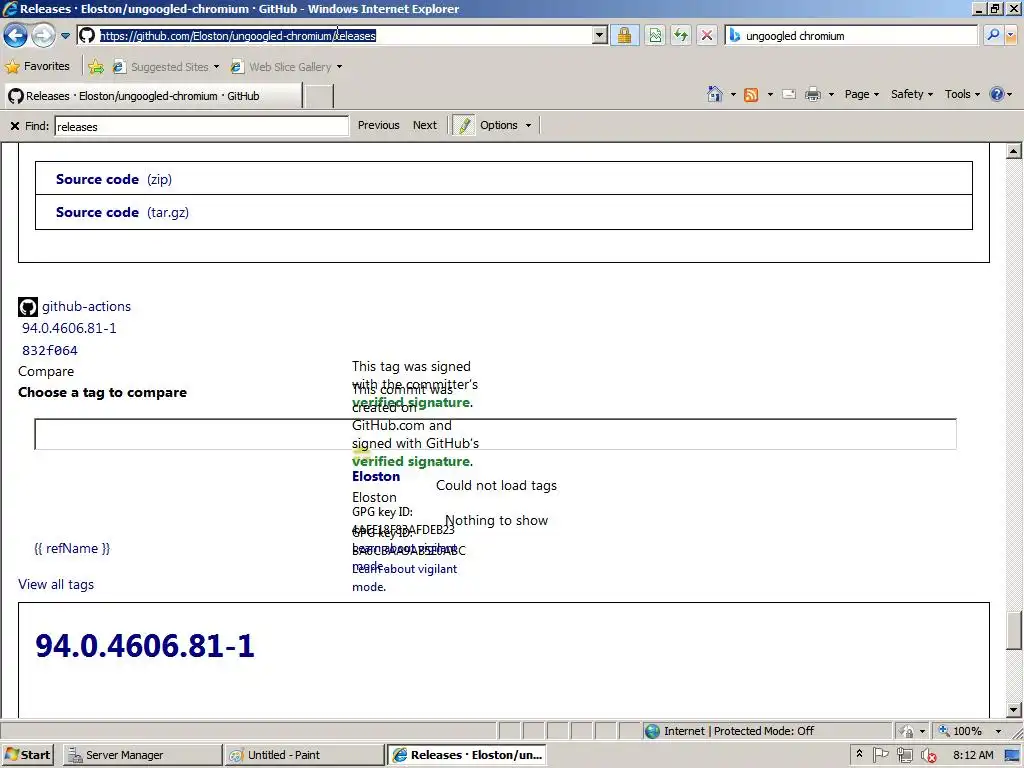Select the Releases GitHub browser tab

[153, 96]
